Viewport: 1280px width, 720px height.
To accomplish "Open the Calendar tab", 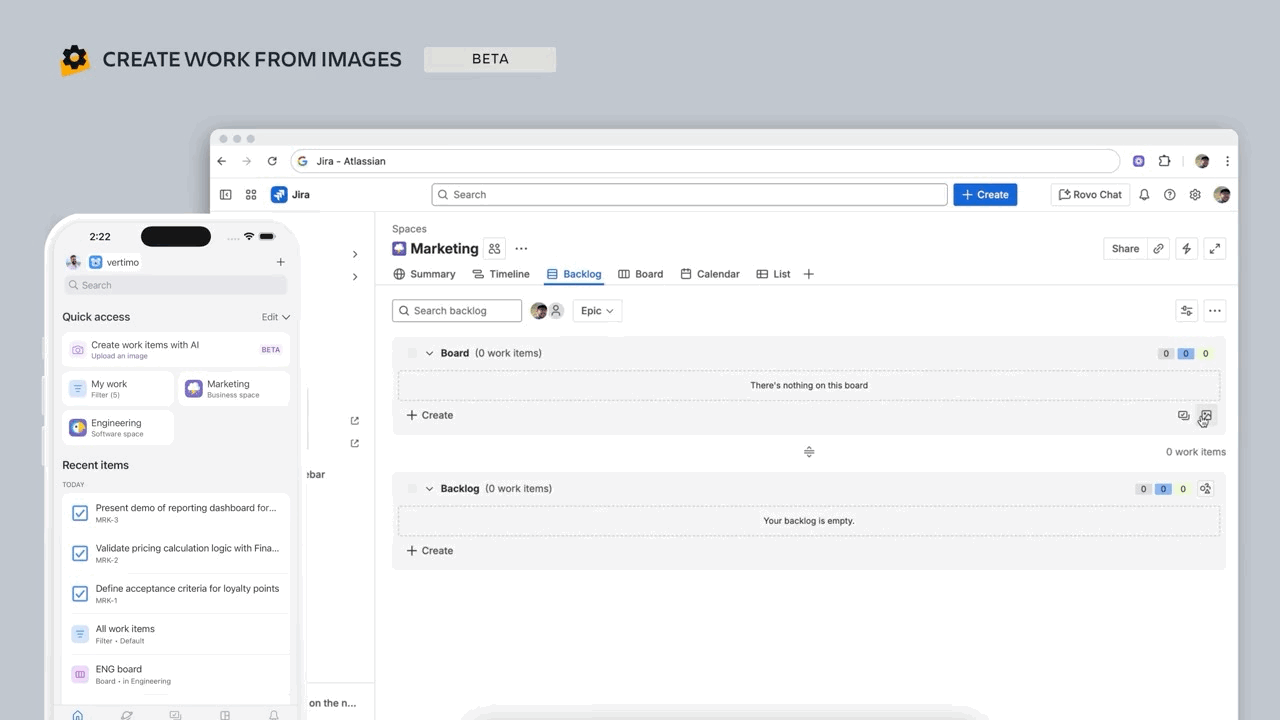I will pyautogui.click(x=710, y=274).
